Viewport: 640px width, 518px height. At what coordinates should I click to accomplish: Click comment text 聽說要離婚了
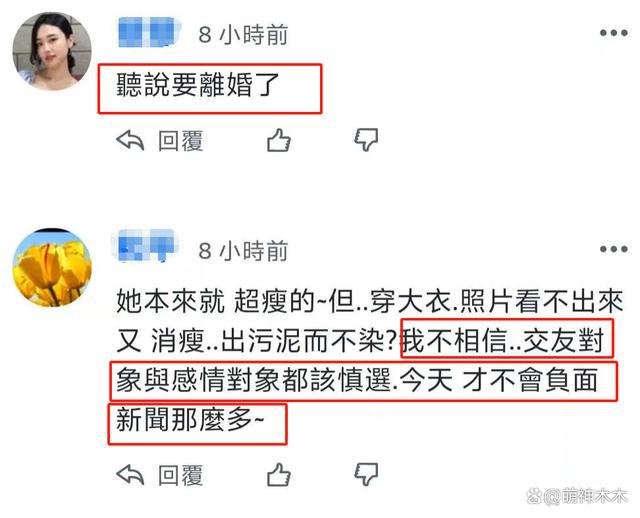pos(198,85)
